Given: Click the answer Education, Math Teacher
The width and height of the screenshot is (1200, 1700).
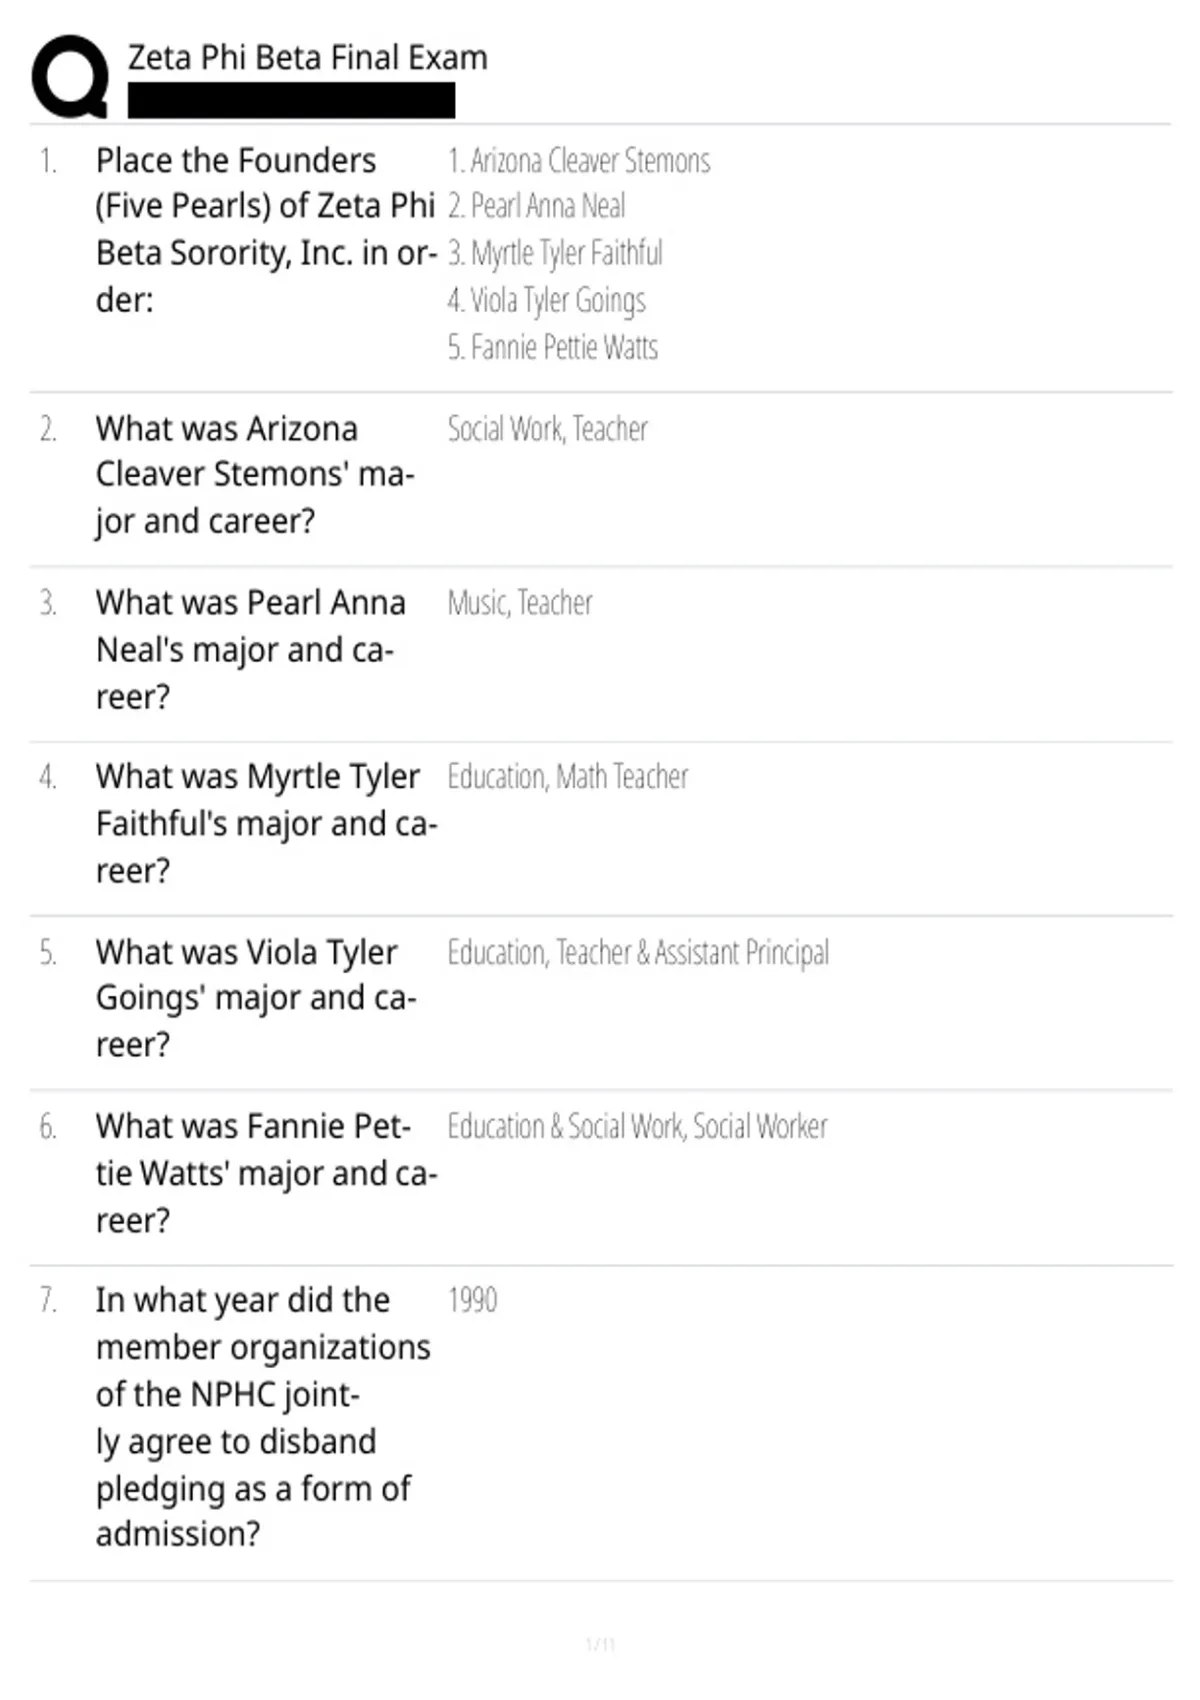Looking at the screenshot, I should tap(568, 777).
